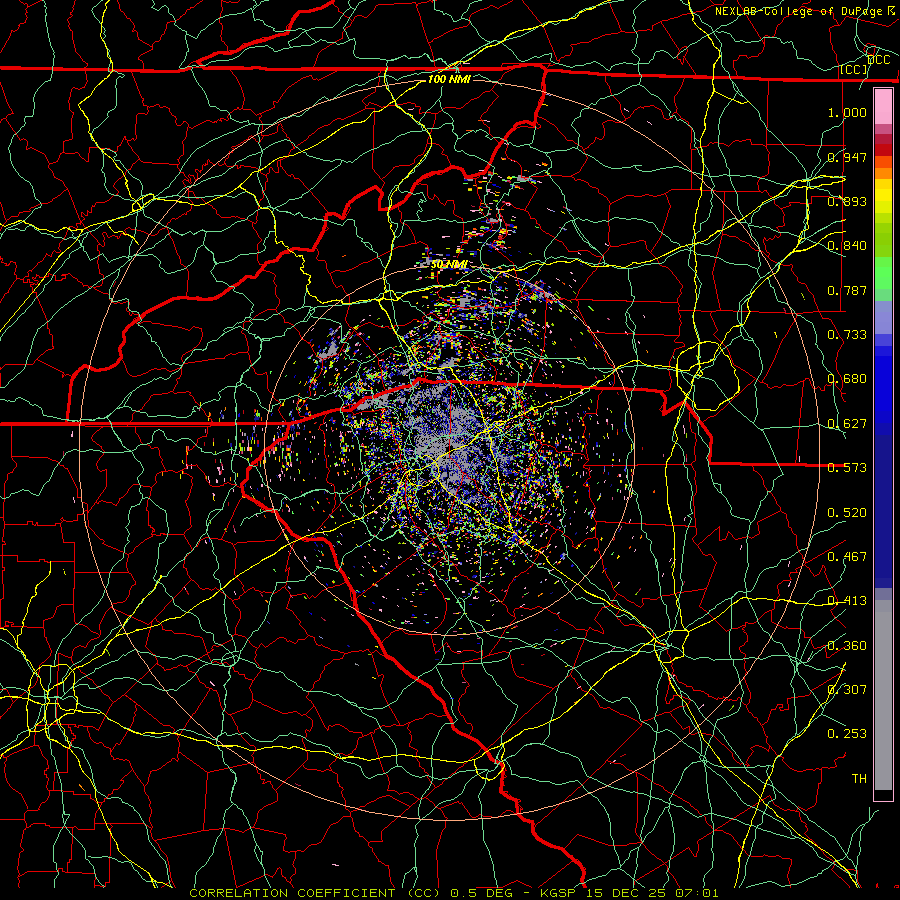Click the 100 NMI range ring label
Image resolution: width=900 pixels, height=900 pixels.
click(449, 79)
